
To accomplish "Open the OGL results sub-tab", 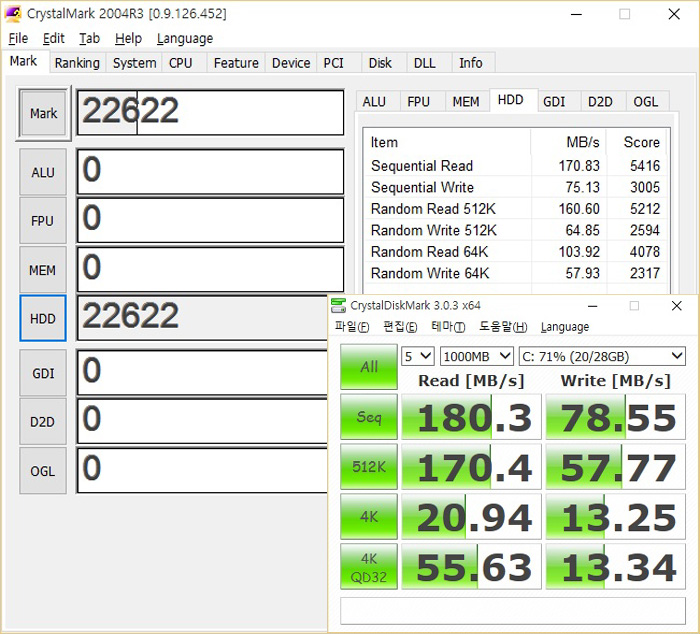I will (646, 102).
